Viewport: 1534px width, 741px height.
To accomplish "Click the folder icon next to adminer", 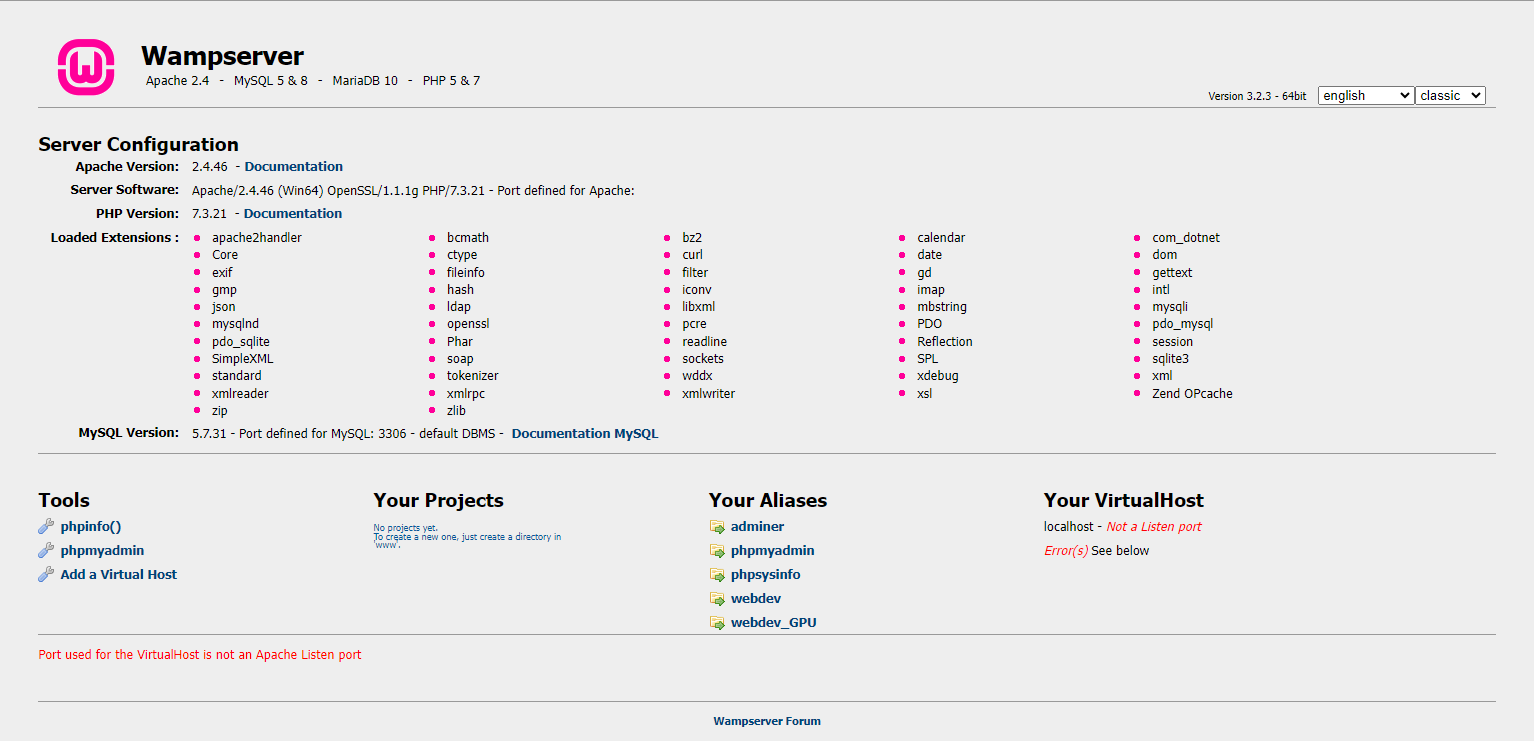I will tap(717, 527).
